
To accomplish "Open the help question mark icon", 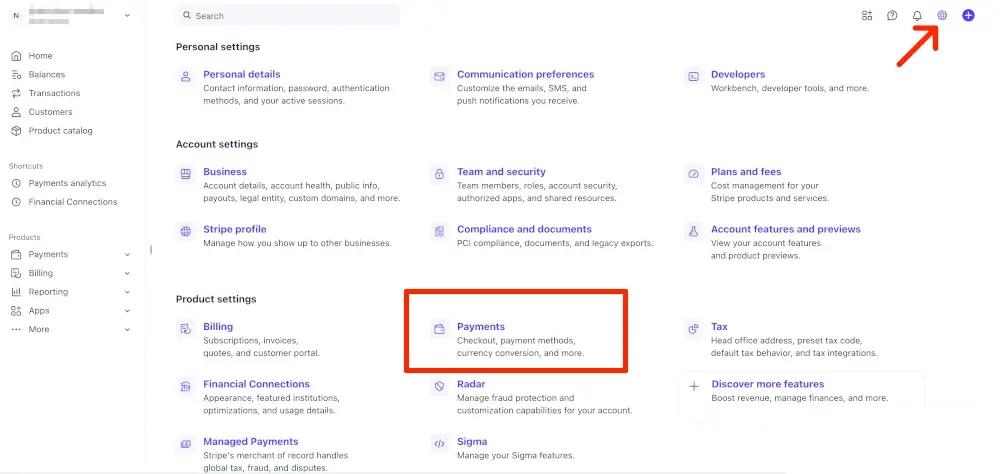I will pyautogui.click(x=892, y=15).
